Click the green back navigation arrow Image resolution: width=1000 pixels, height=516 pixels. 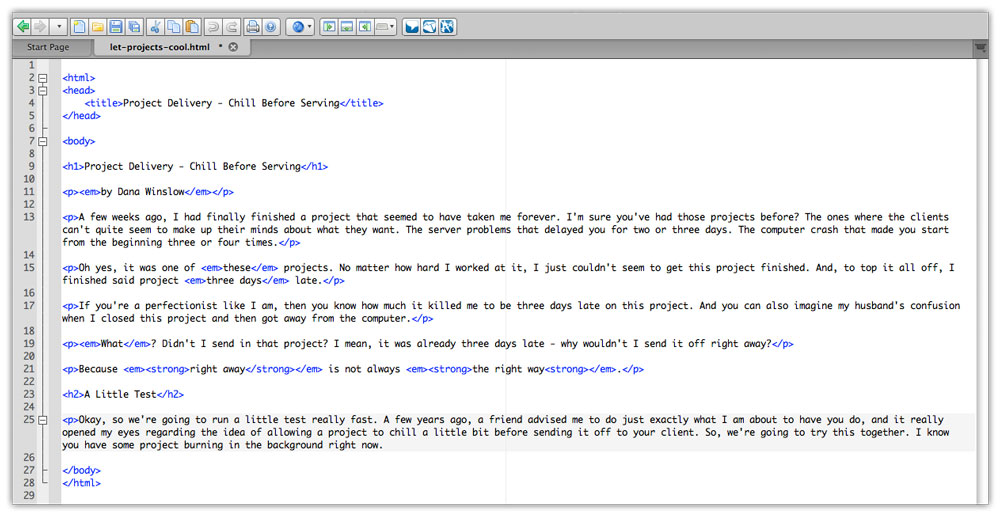[23, 26]
